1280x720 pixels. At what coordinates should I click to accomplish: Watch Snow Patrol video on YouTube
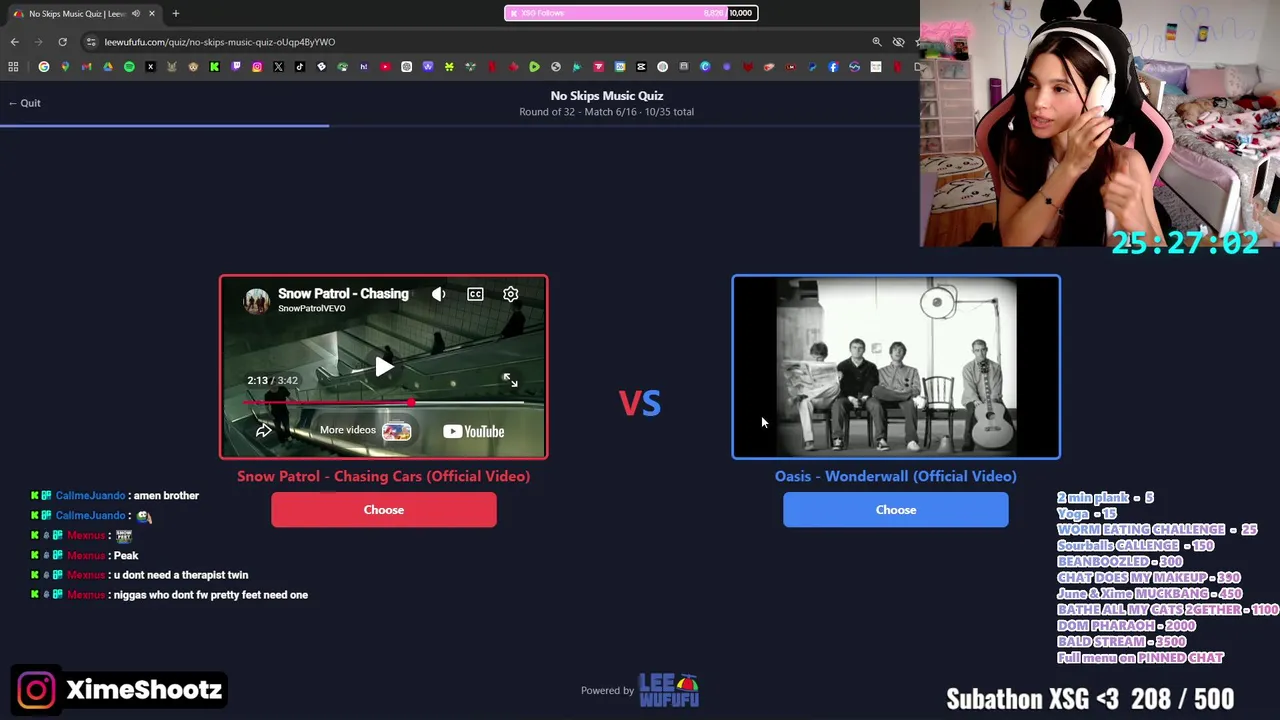(474, 431)
